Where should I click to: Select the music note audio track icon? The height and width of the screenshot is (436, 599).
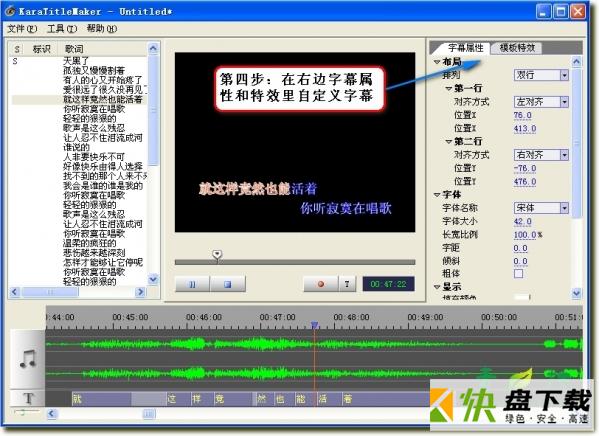28,359
